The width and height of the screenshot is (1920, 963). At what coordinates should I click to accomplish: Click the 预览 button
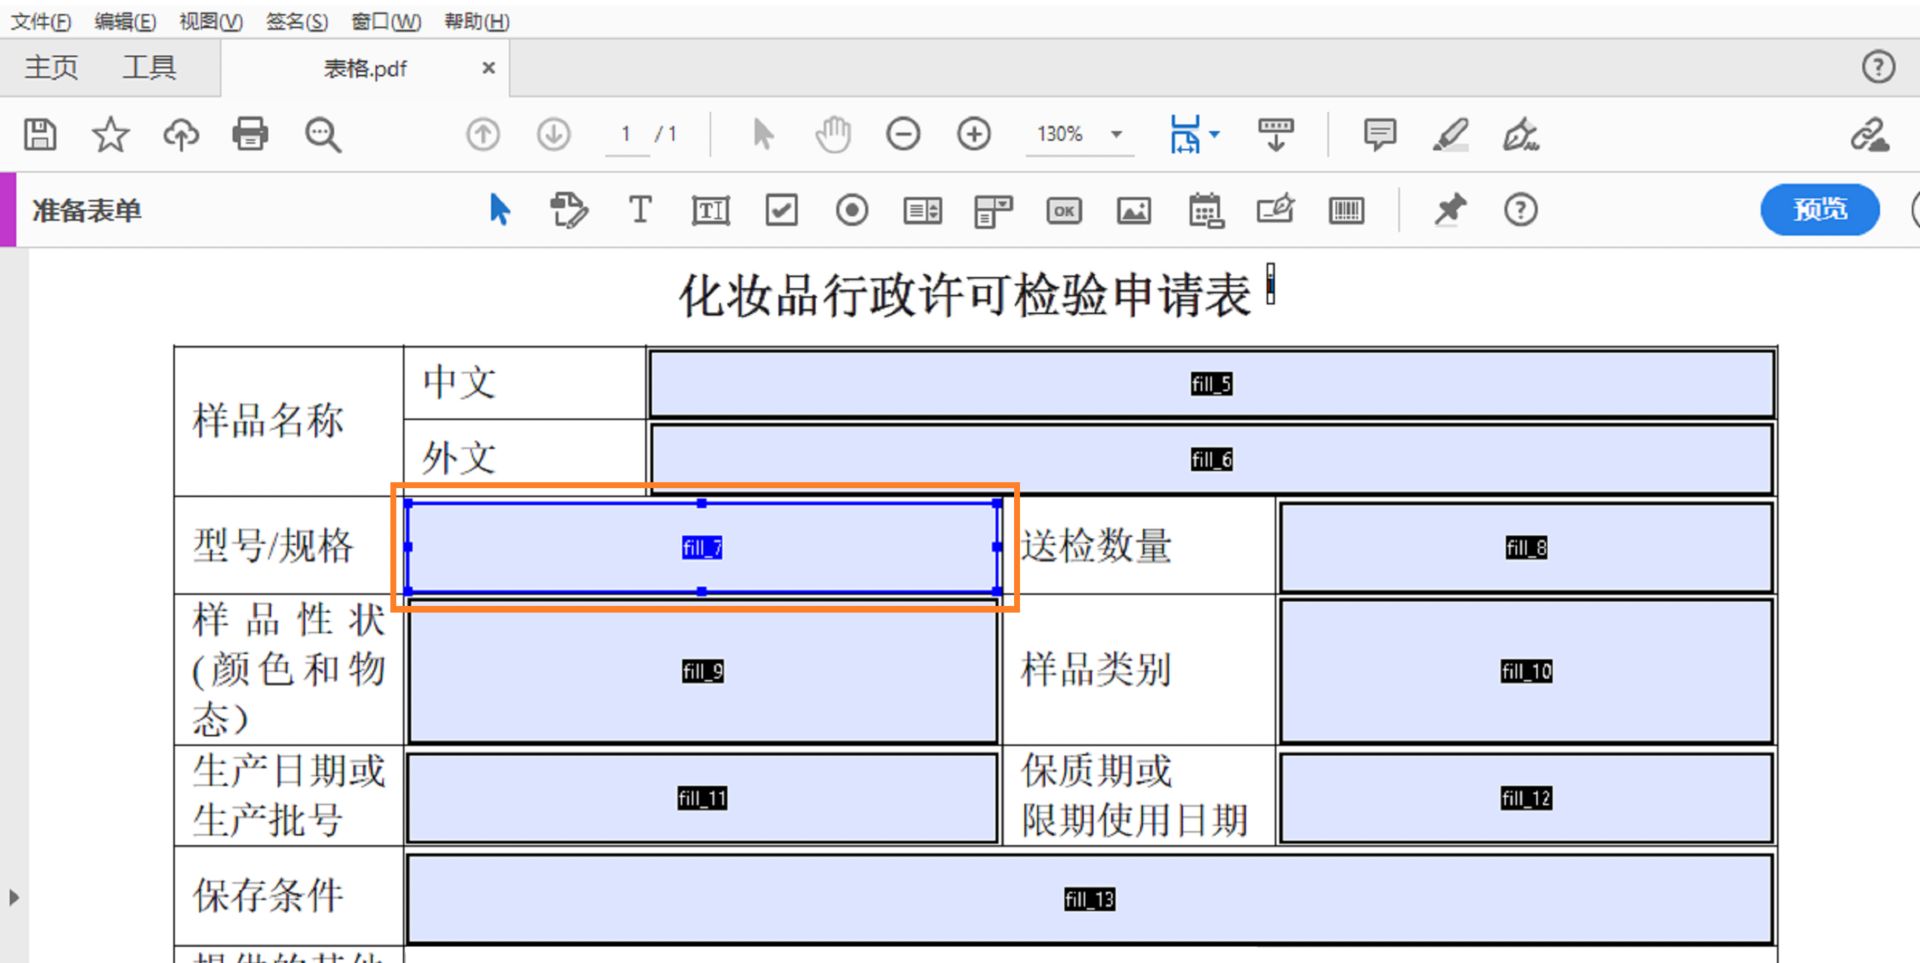(1819, 210)
